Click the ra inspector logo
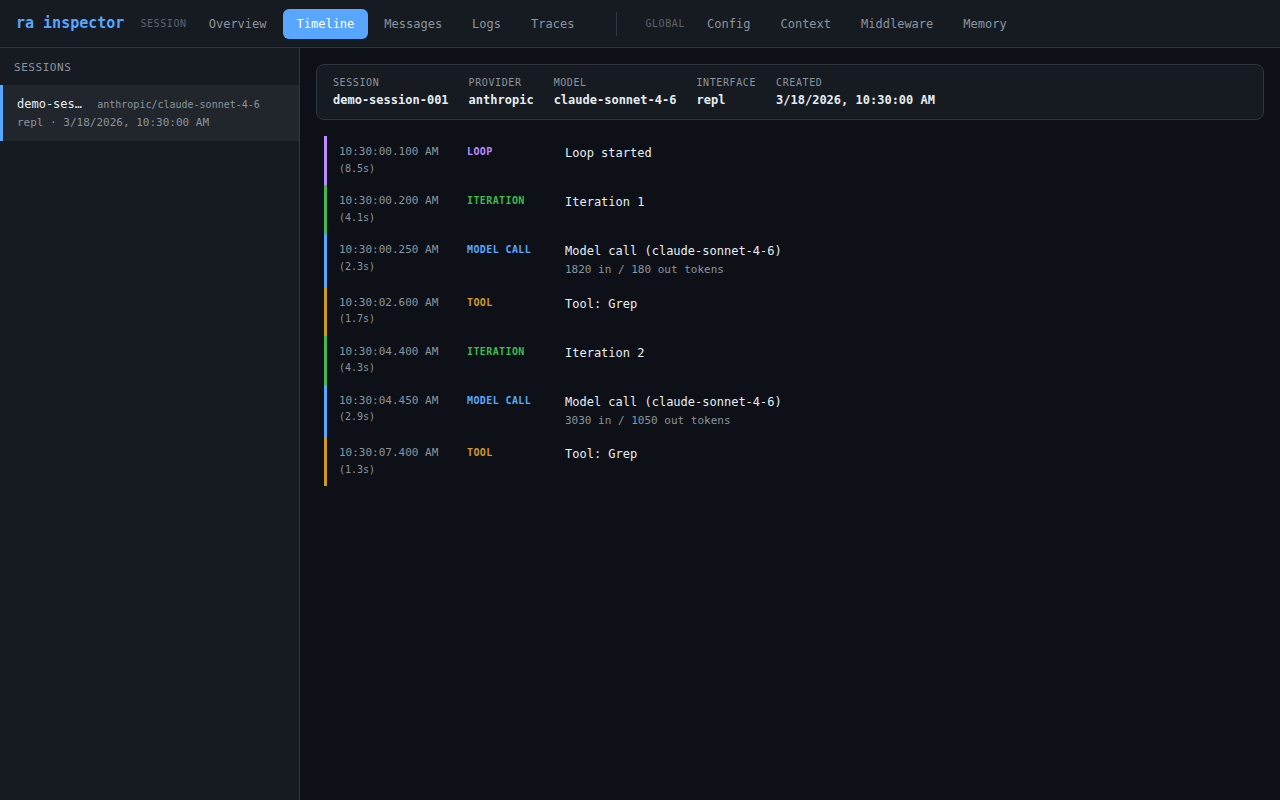1280x800 pixels. 70,22
